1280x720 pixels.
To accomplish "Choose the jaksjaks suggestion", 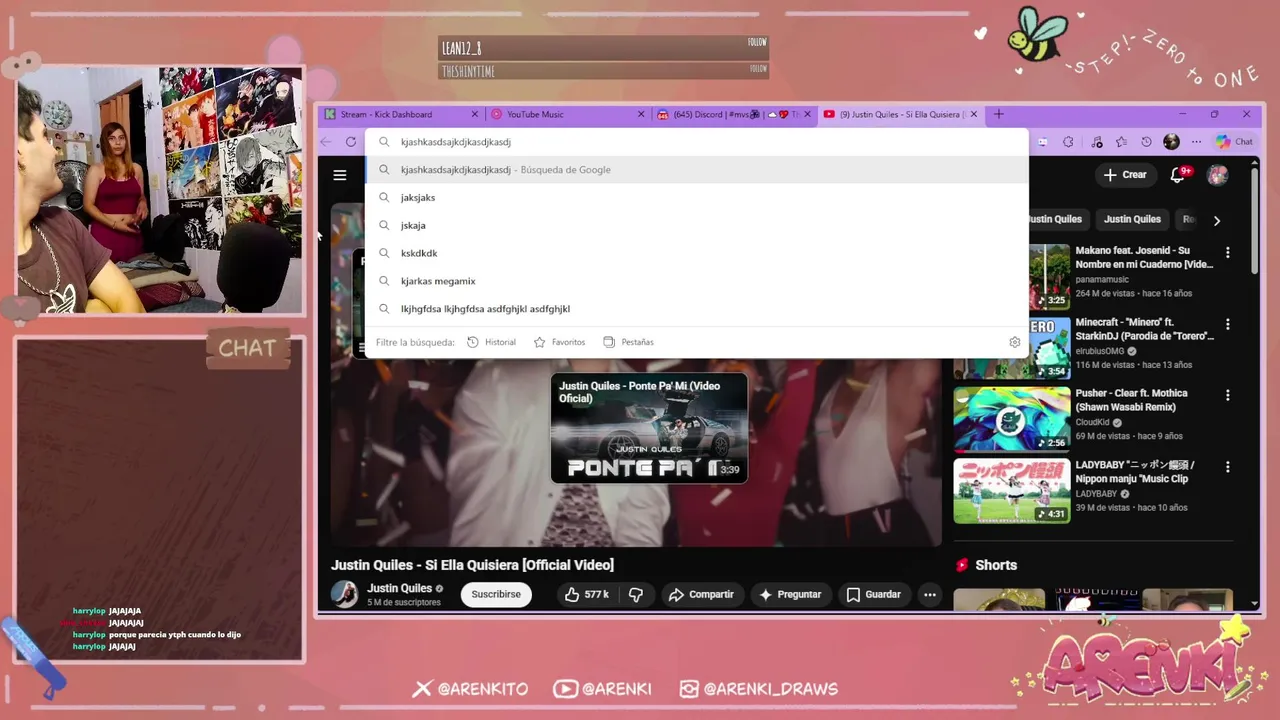I will (x=697, y=198).
